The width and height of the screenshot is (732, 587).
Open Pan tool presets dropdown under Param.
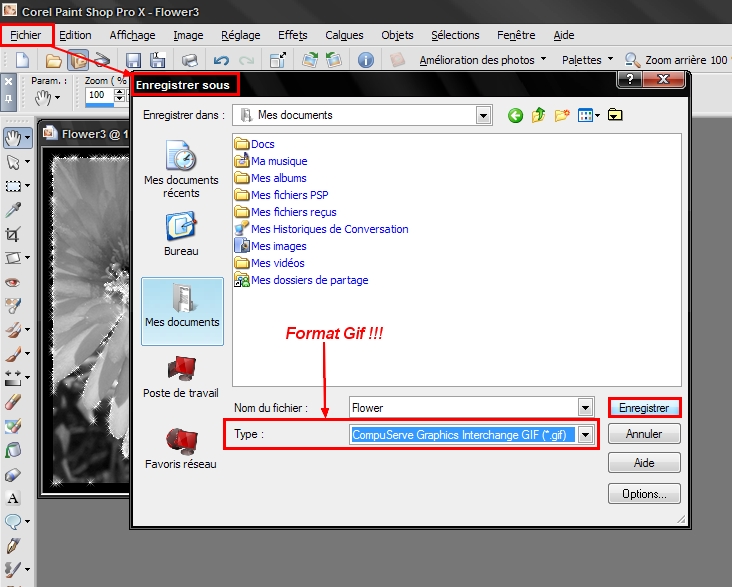(57, 98)
